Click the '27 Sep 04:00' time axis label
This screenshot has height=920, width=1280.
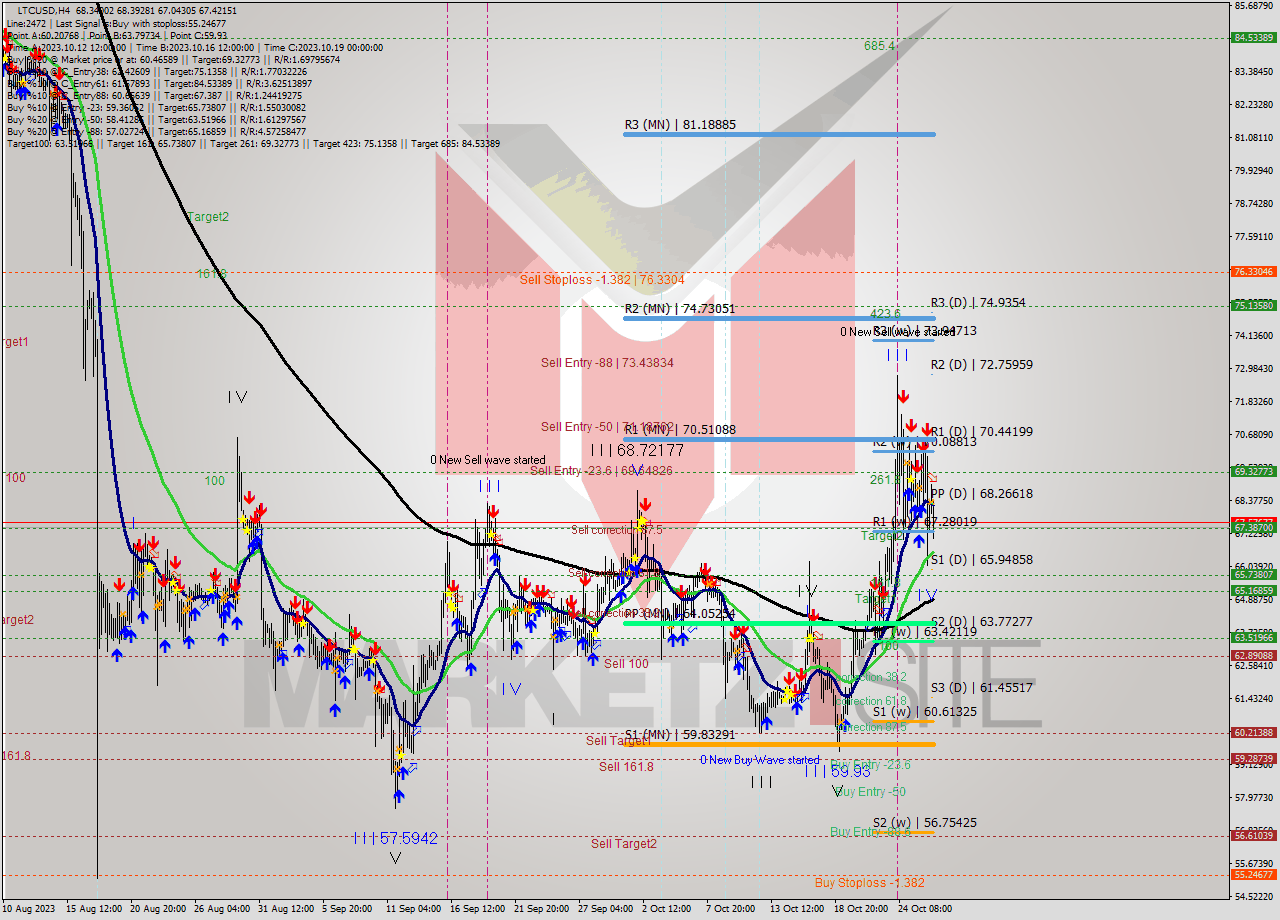604,909
